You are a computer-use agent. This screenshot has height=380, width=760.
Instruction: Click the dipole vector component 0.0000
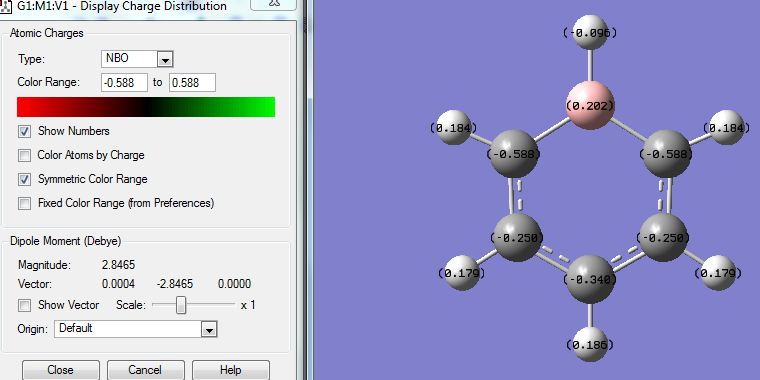pos(235,284)
